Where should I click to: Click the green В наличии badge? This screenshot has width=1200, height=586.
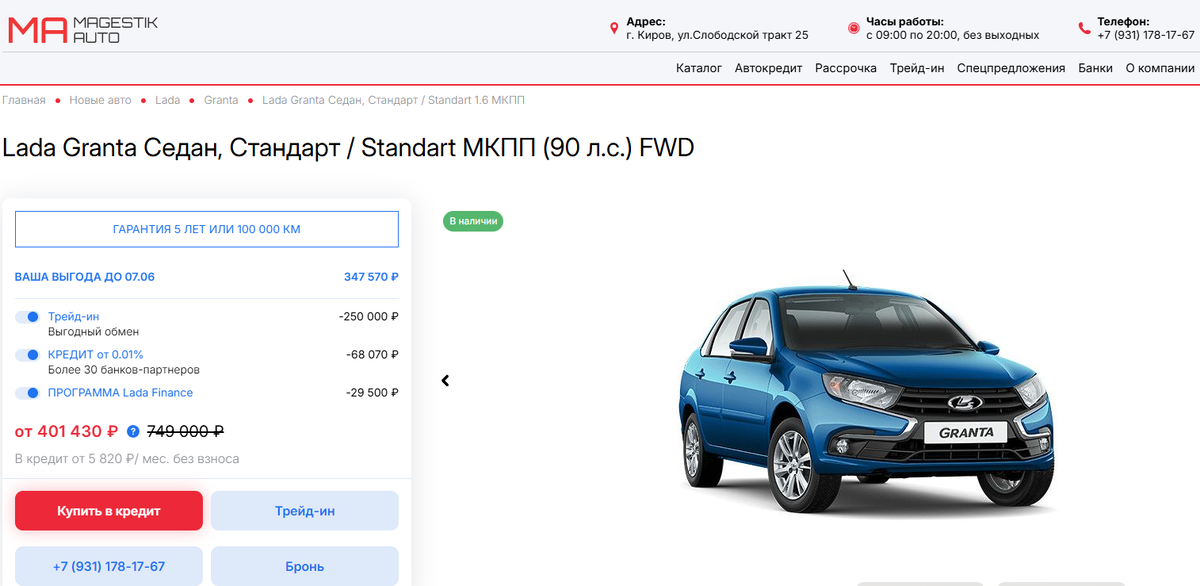tap(473, 221)
